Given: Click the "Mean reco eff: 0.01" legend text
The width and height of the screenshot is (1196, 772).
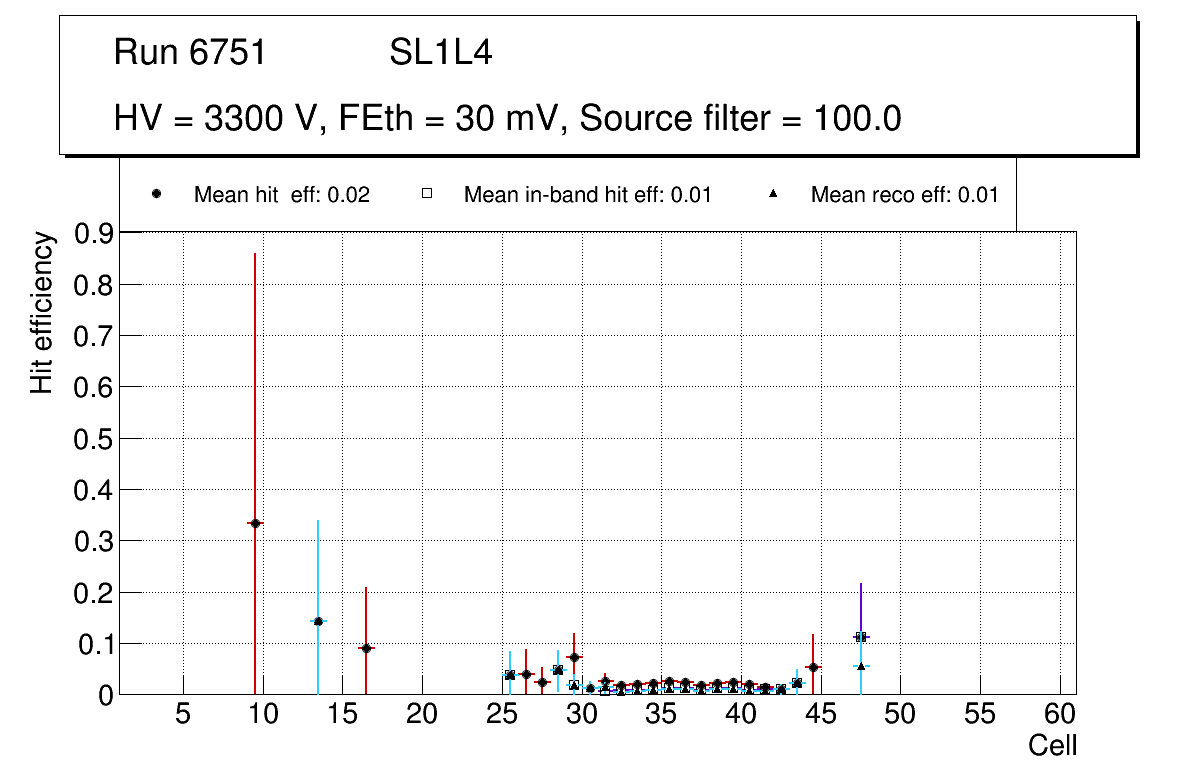Looking at the screenshot, I should click(x=904, y=195).
